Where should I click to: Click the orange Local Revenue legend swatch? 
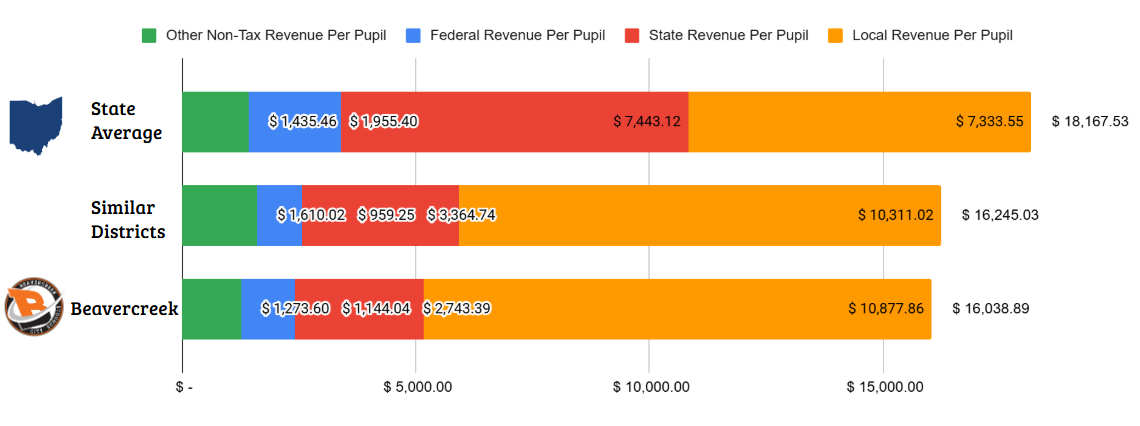[x=835, y=35]
